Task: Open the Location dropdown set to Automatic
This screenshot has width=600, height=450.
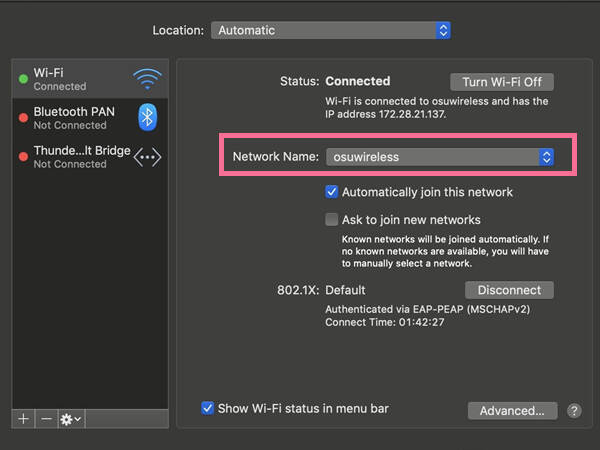Action: point(331,30)
